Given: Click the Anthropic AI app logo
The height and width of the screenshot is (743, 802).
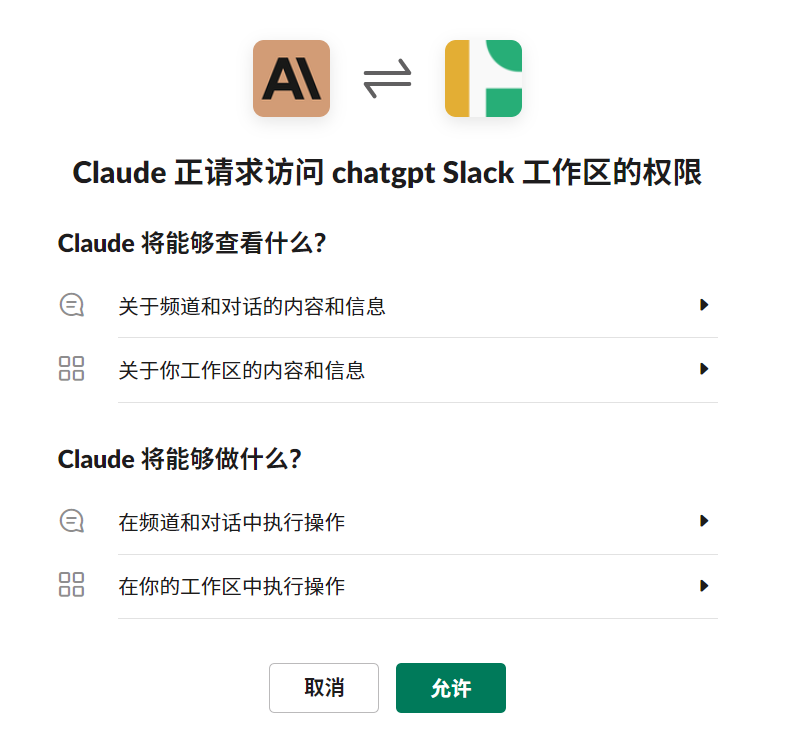Looking at the screenshot, I should (x=291, y=78).
